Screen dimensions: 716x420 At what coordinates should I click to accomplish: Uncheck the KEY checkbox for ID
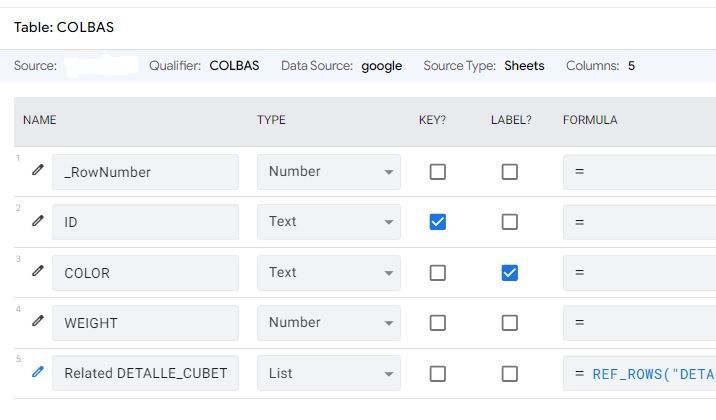click(x=437, y=222)
